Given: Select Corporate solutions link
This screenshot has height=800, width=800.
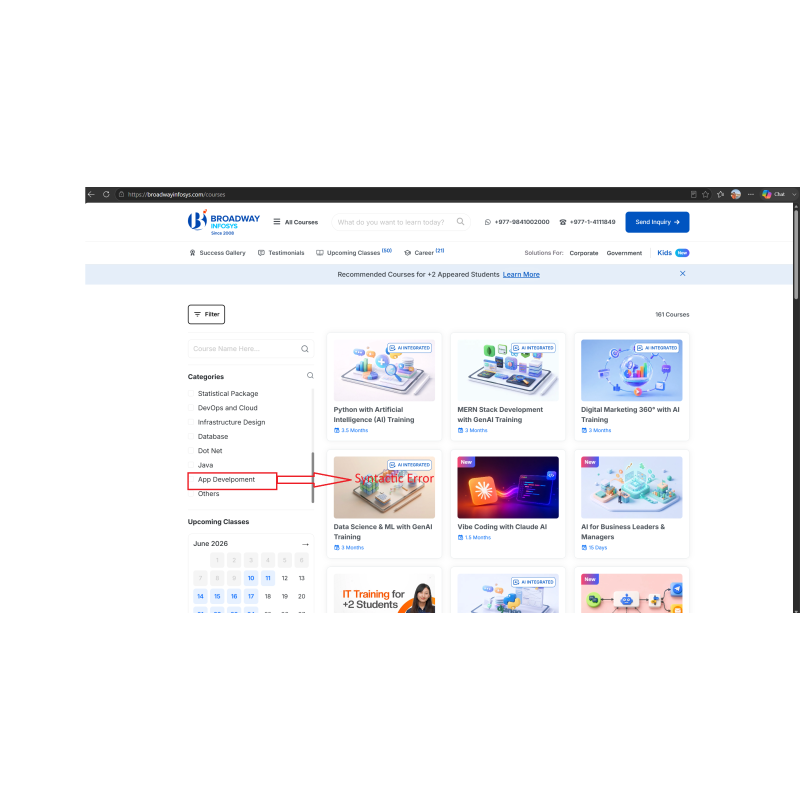Looking at the screenshot, I should point(584,253).
